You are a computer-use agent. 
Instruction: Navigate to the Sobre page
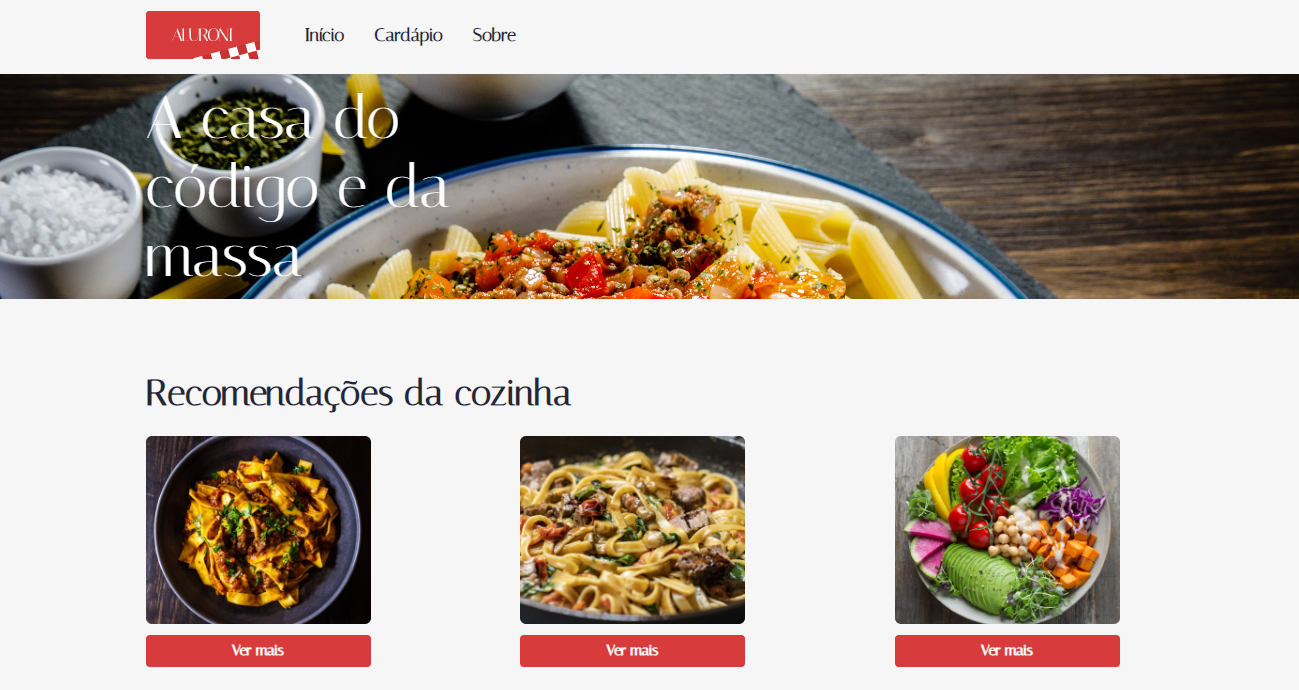(494, 35)
